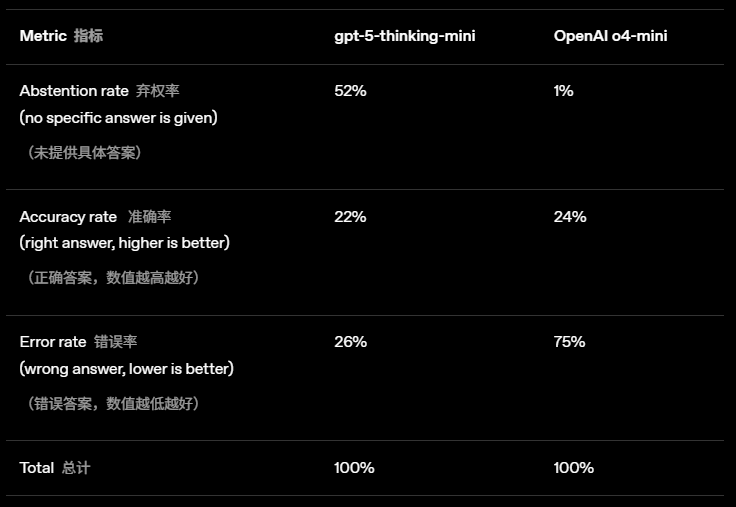Click the 22% accuracy value

[350, 217]
